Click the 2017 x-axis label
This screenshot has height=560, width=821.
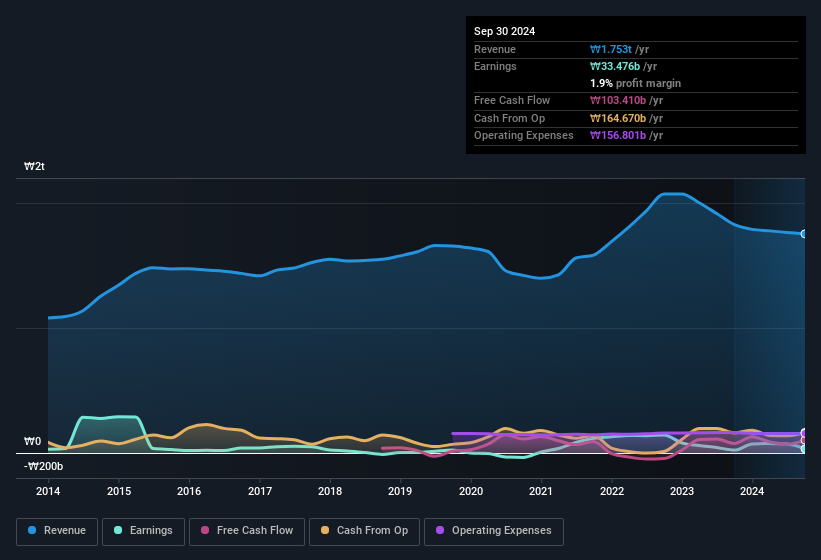pos(260,491)
